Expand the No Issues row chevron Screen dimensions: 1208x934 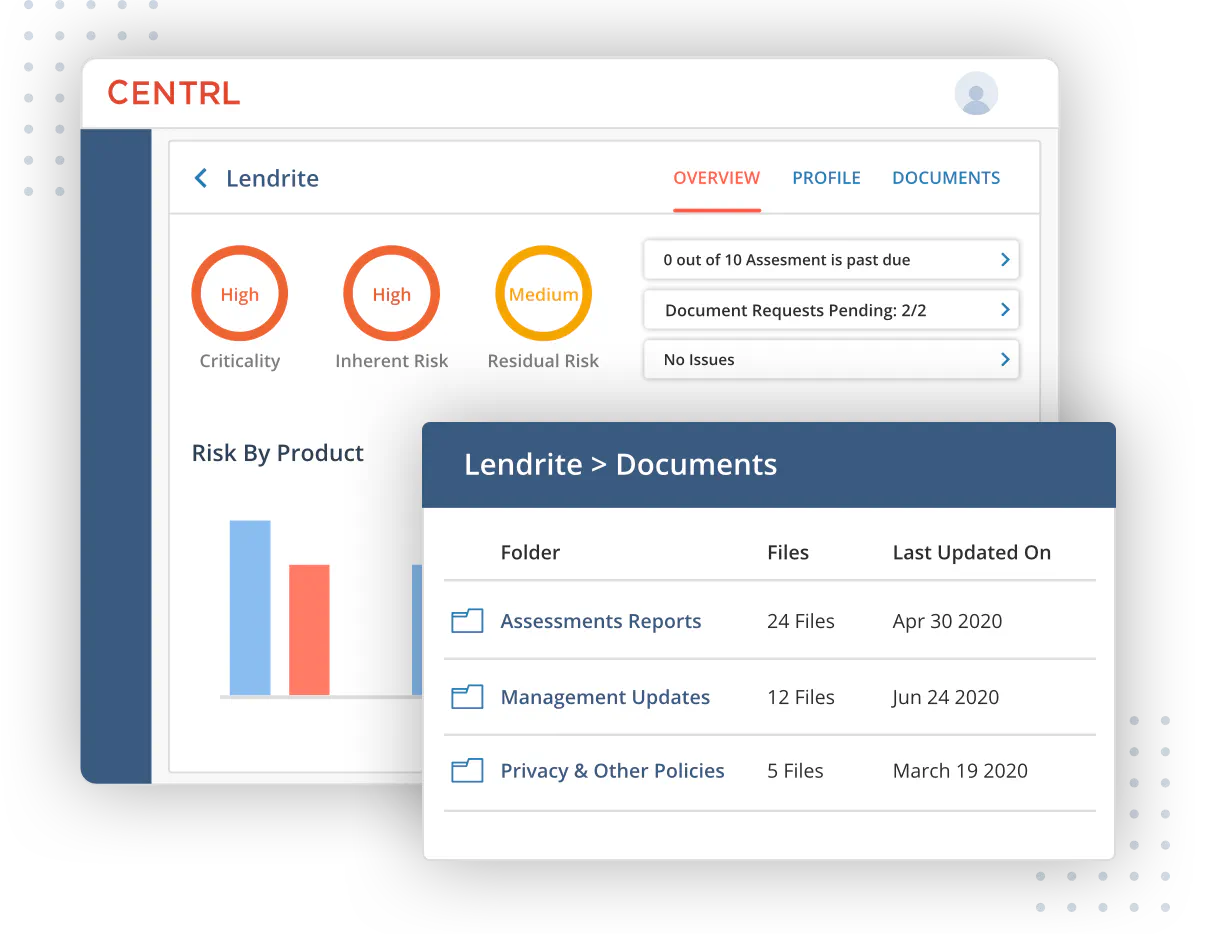[1005, 360]
